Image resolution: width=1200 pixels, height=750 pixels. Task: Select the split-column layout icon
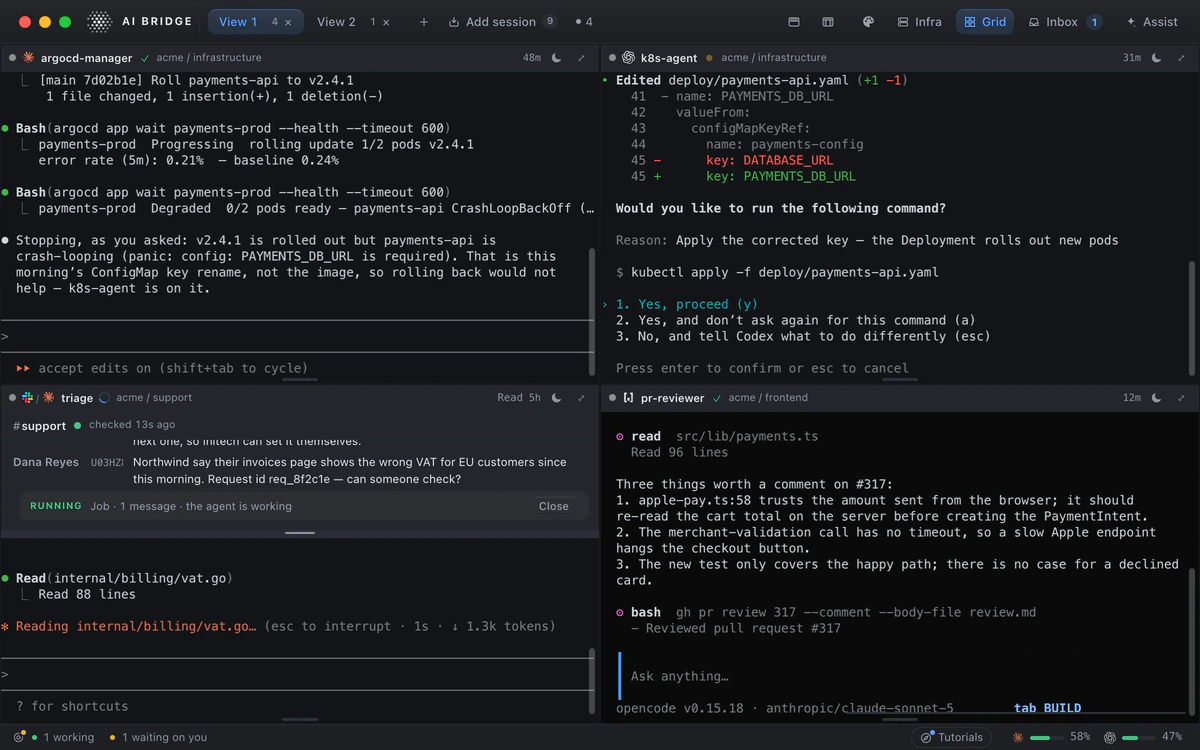828,22
